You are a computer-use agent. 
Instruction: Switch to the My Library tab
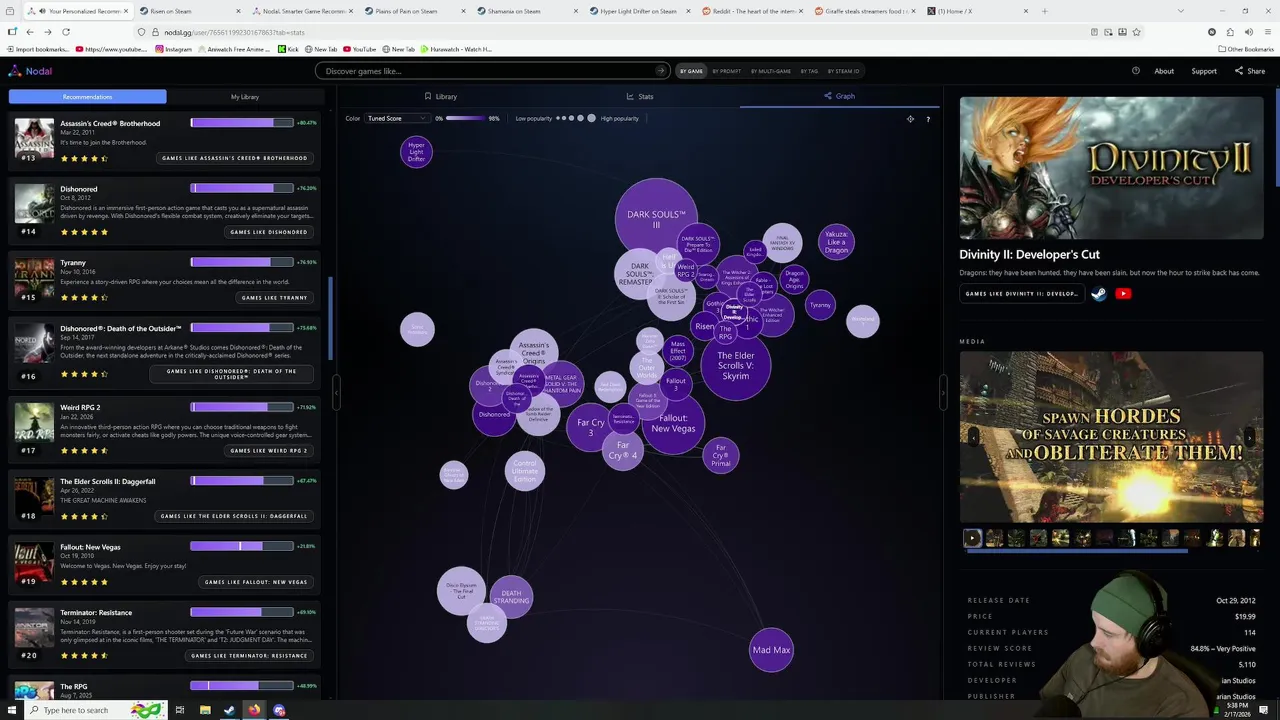[245, 97]
